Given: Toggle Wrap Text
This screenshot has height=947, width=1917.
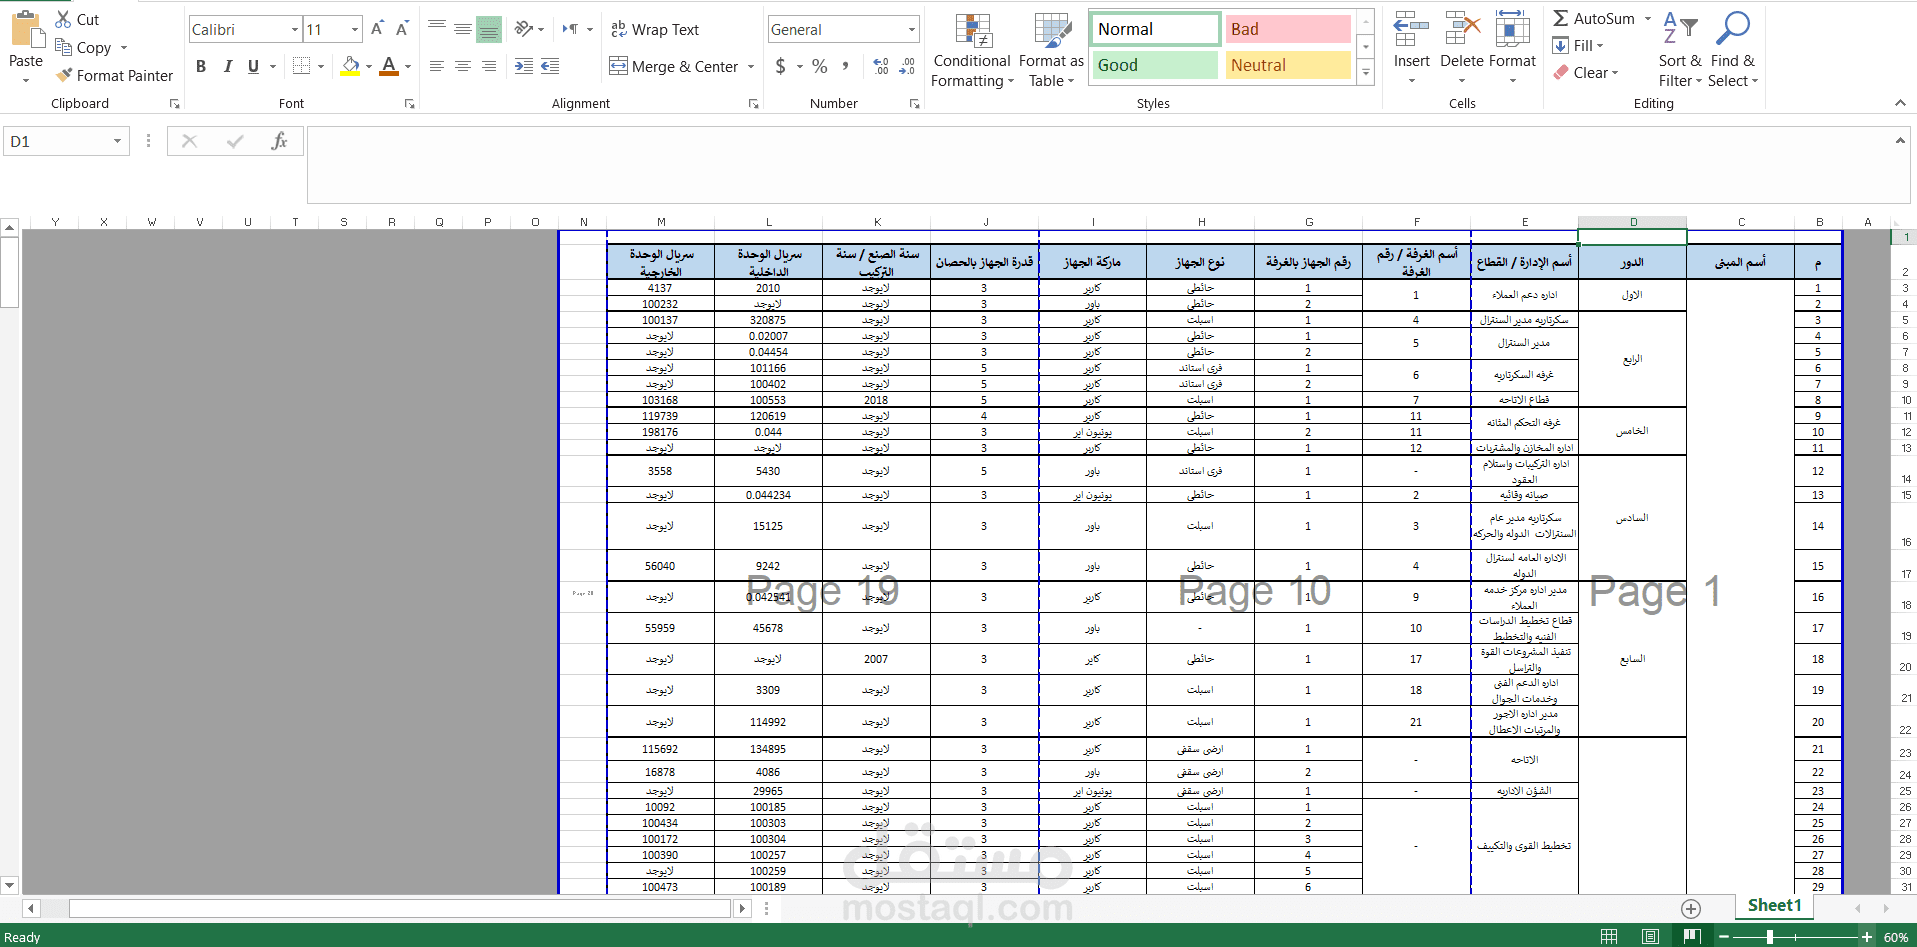Looking at the screenshot, I should click(655, 29).
